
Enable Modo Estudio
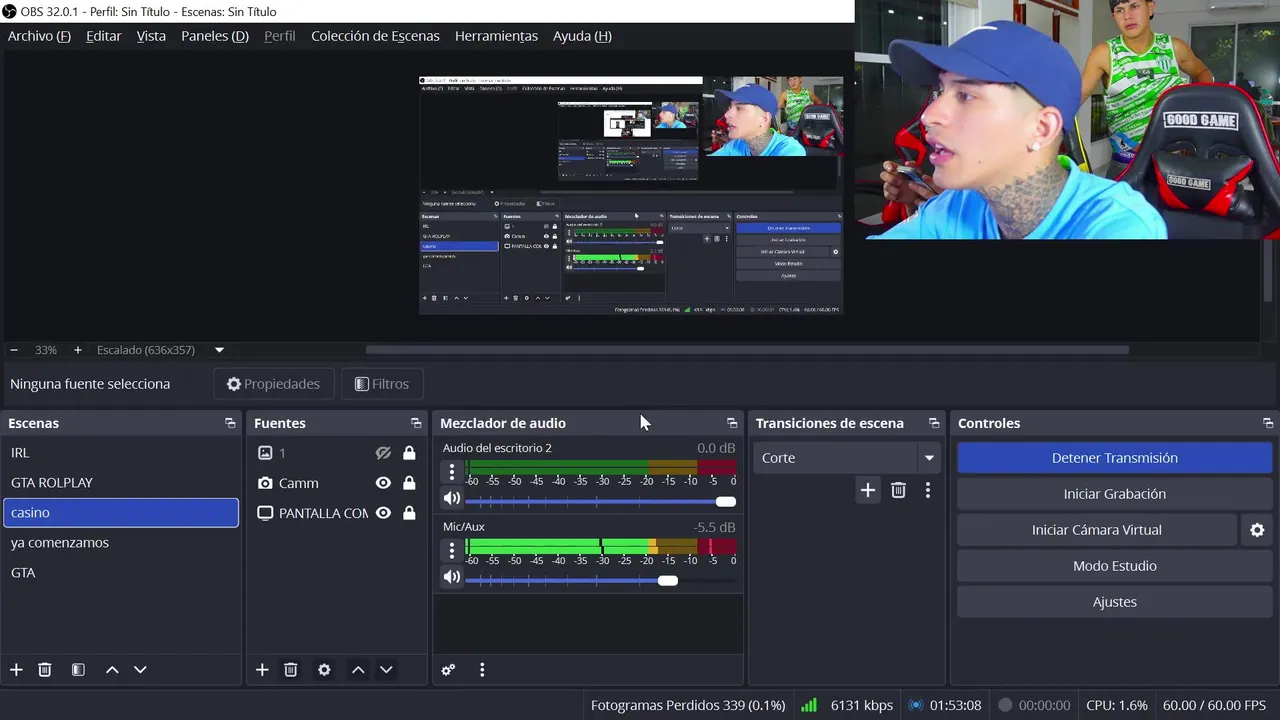pyautogui.click(x=1114, y=566)
